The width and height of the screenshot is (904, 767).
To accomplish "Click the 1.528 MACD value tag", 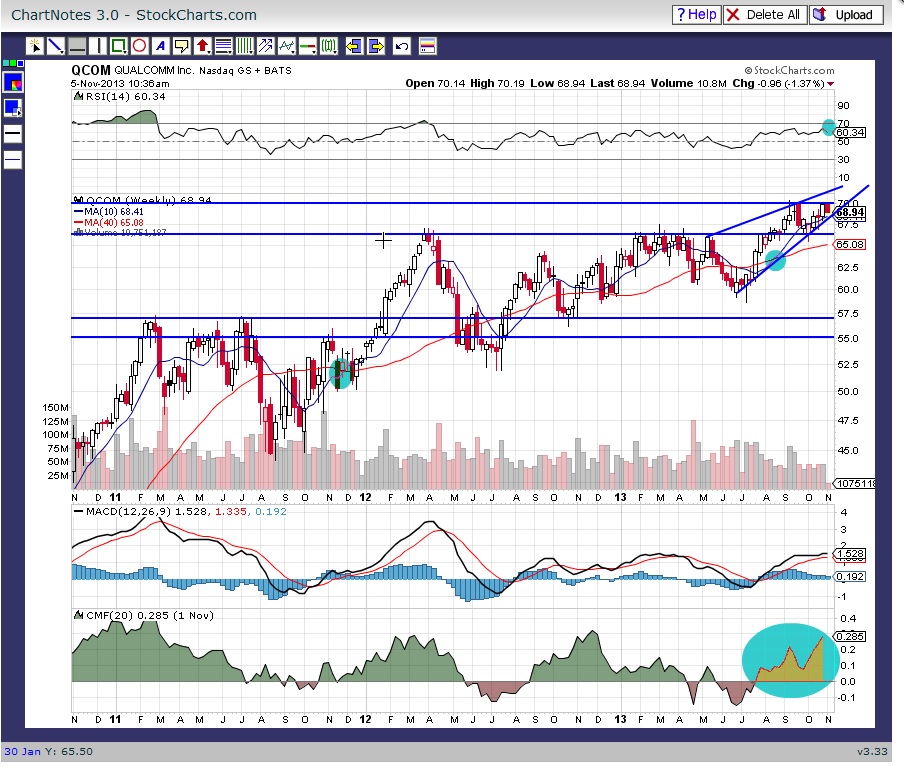I will pyautogui.click(x=850, y=554).
